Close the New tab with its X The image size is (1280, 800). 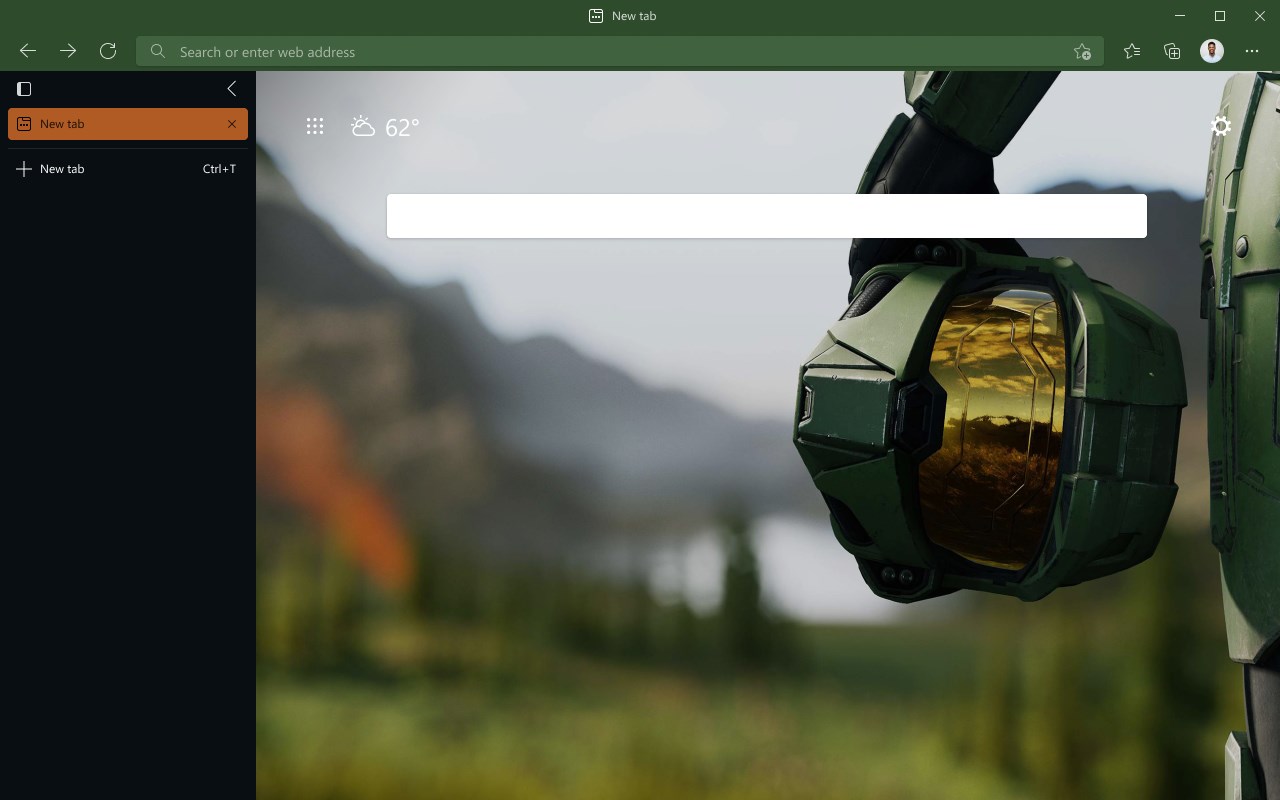(x=232, y=124)
